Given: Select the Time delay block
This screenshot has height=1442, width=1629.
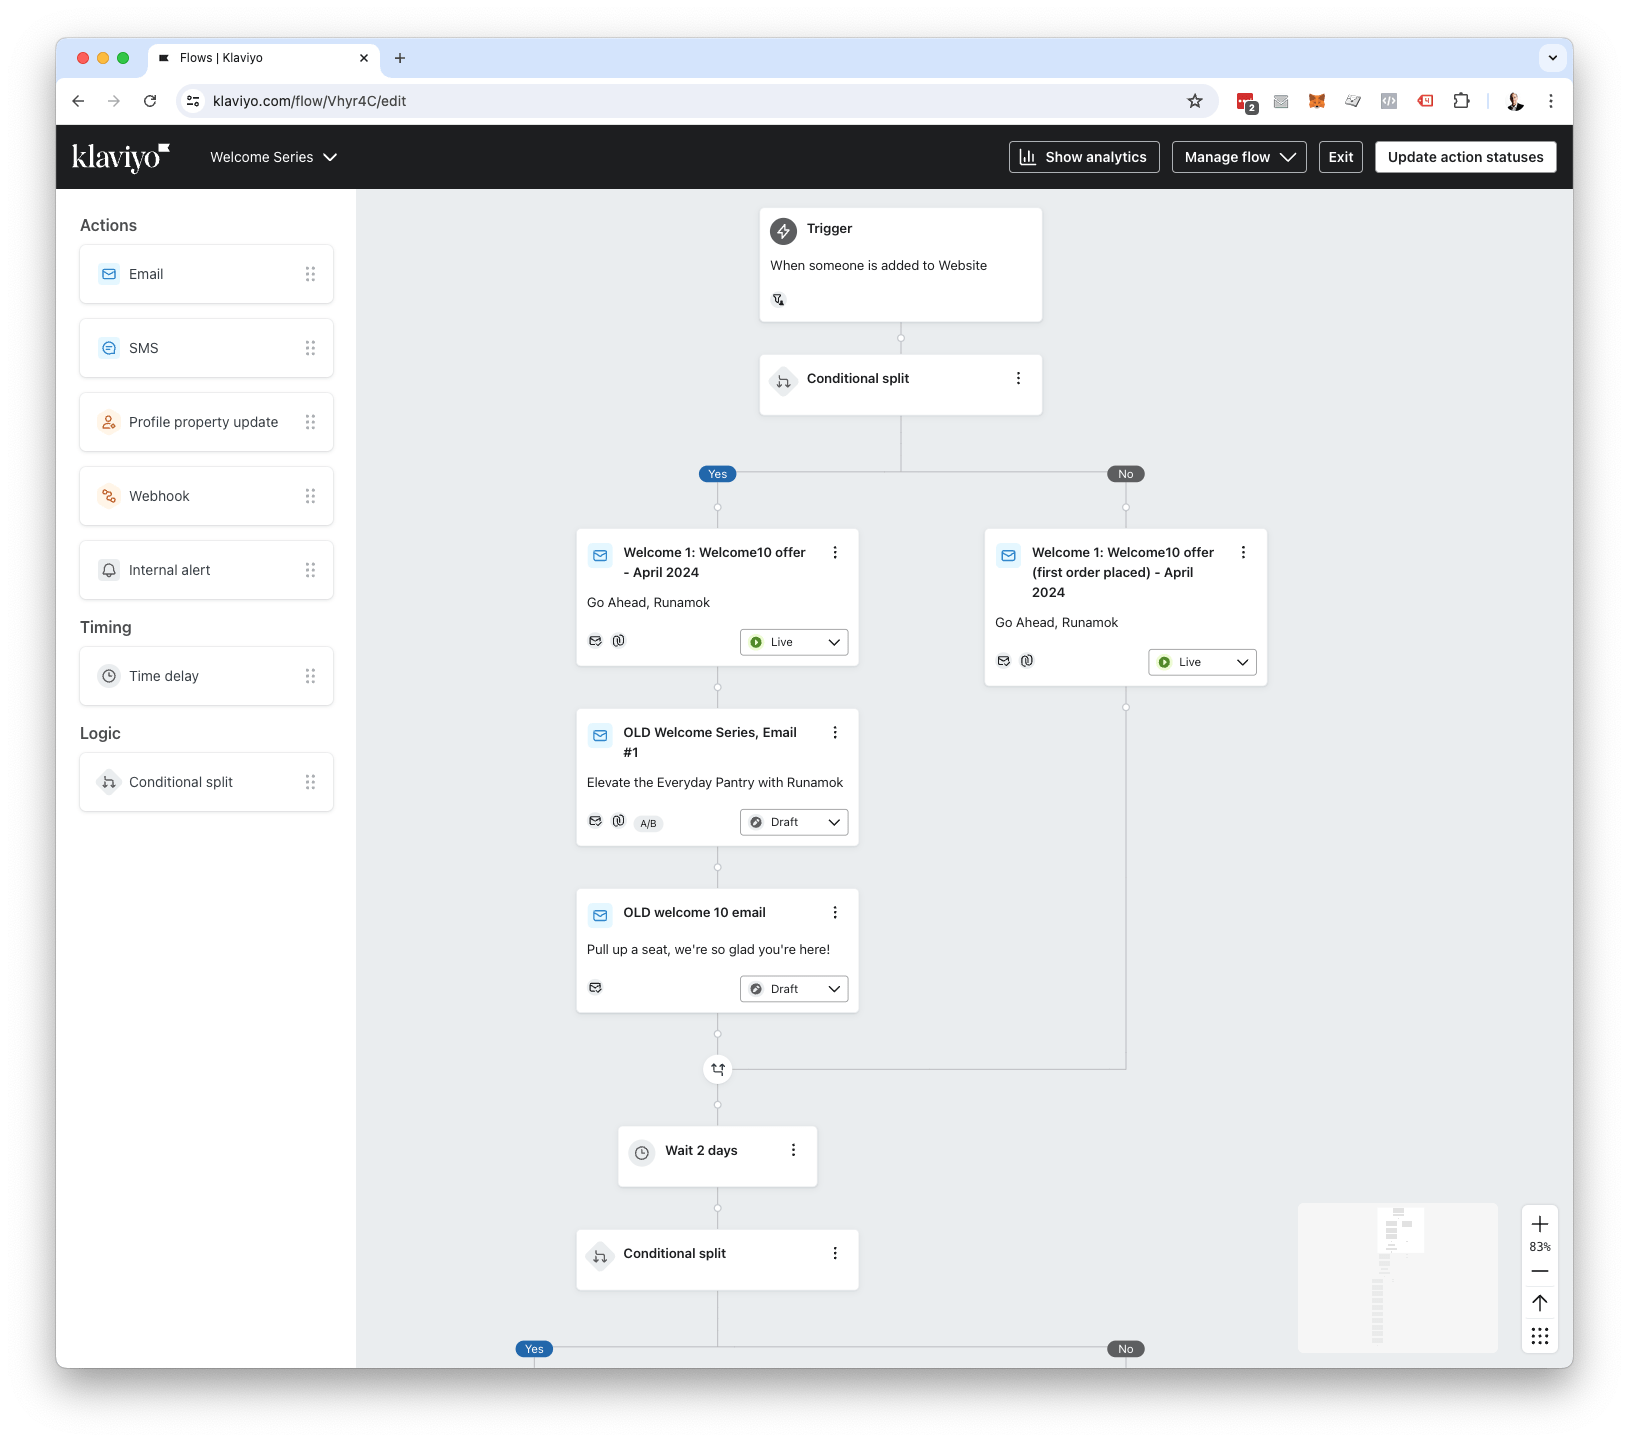Looking at the screenshot, I should click(x=206, y=676).
